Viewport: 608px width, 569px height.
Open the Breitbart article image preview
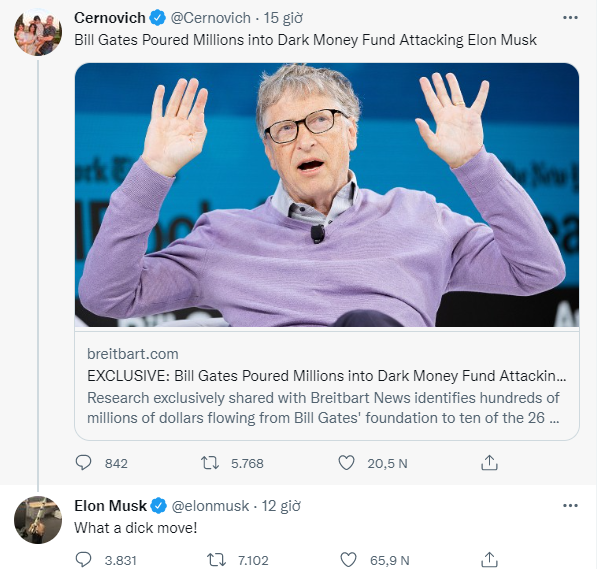pyautogui.click(x=327, y=195)
